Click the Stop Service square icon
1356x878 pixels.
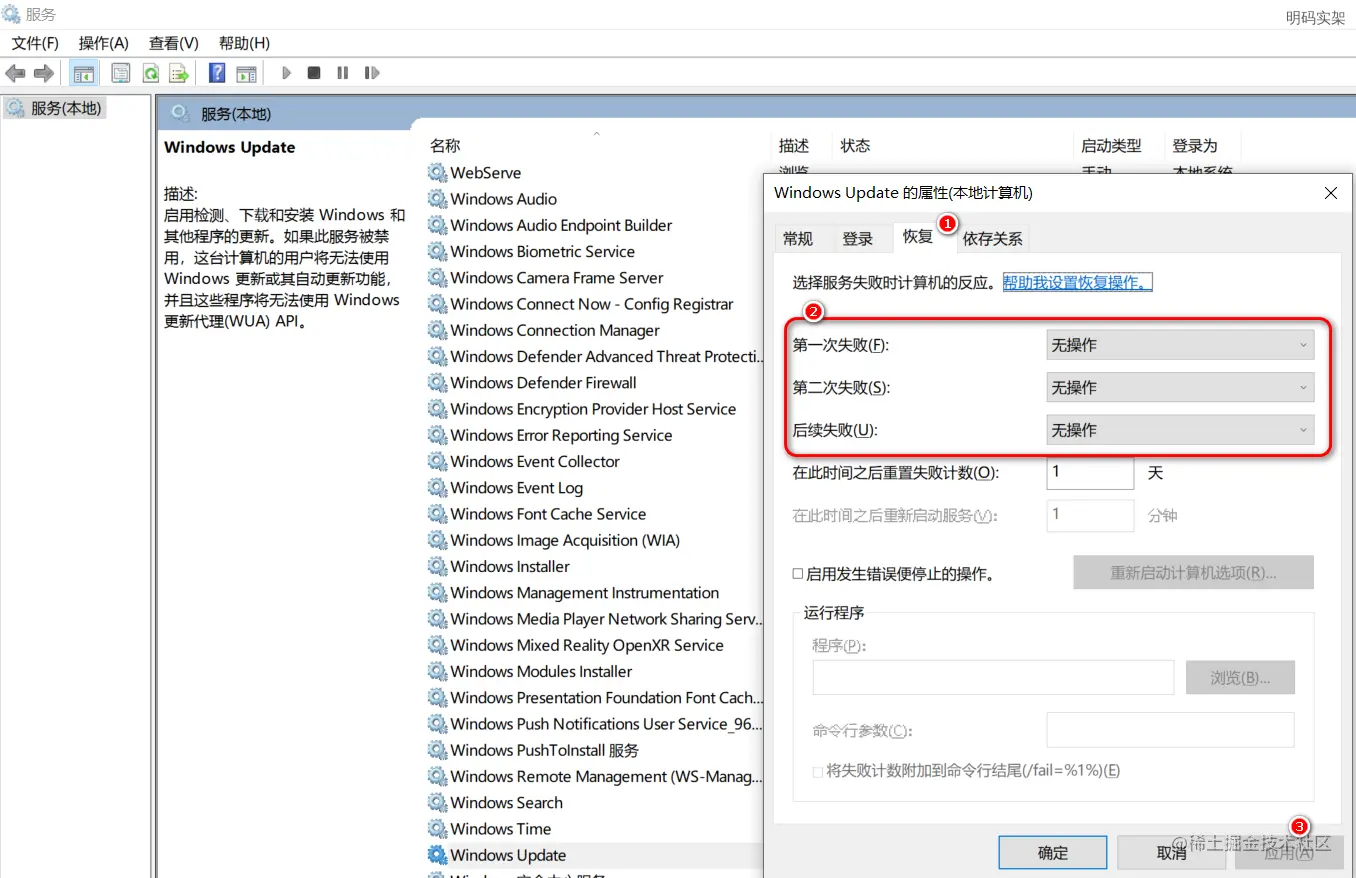coord(314,73)
